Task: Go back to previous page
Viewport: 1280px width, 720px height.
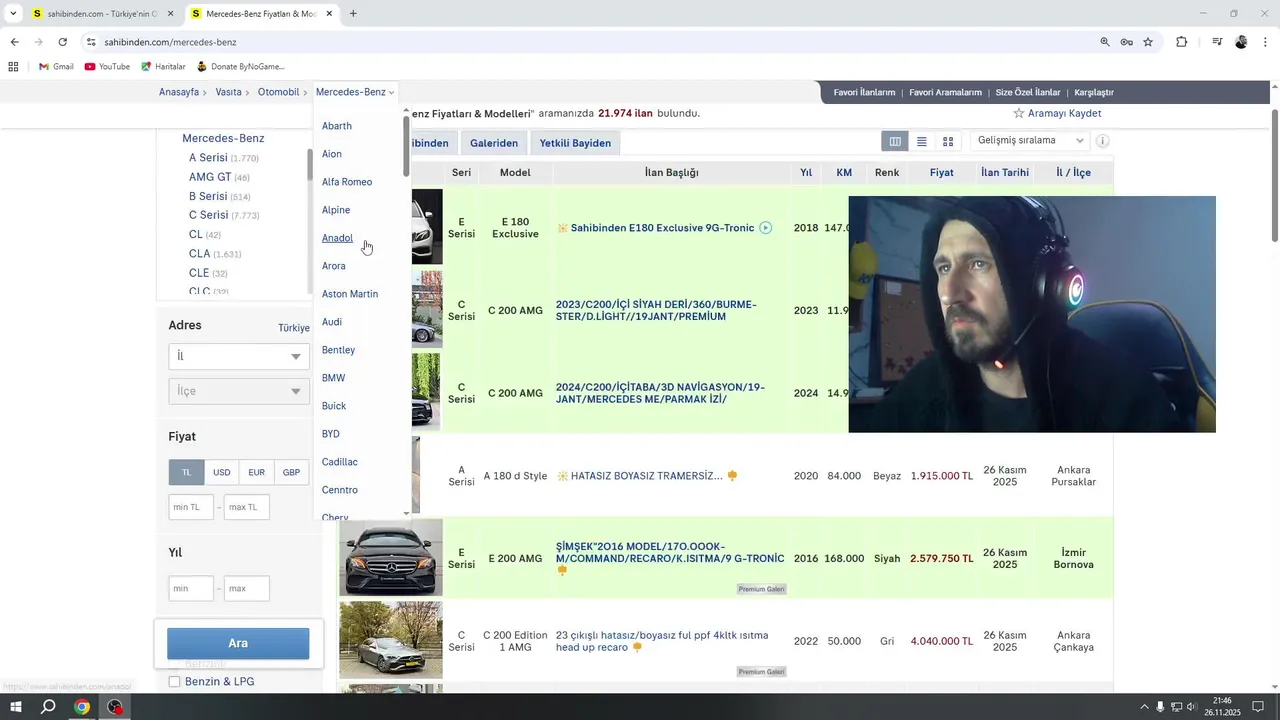Action: (x=14, y=42)
